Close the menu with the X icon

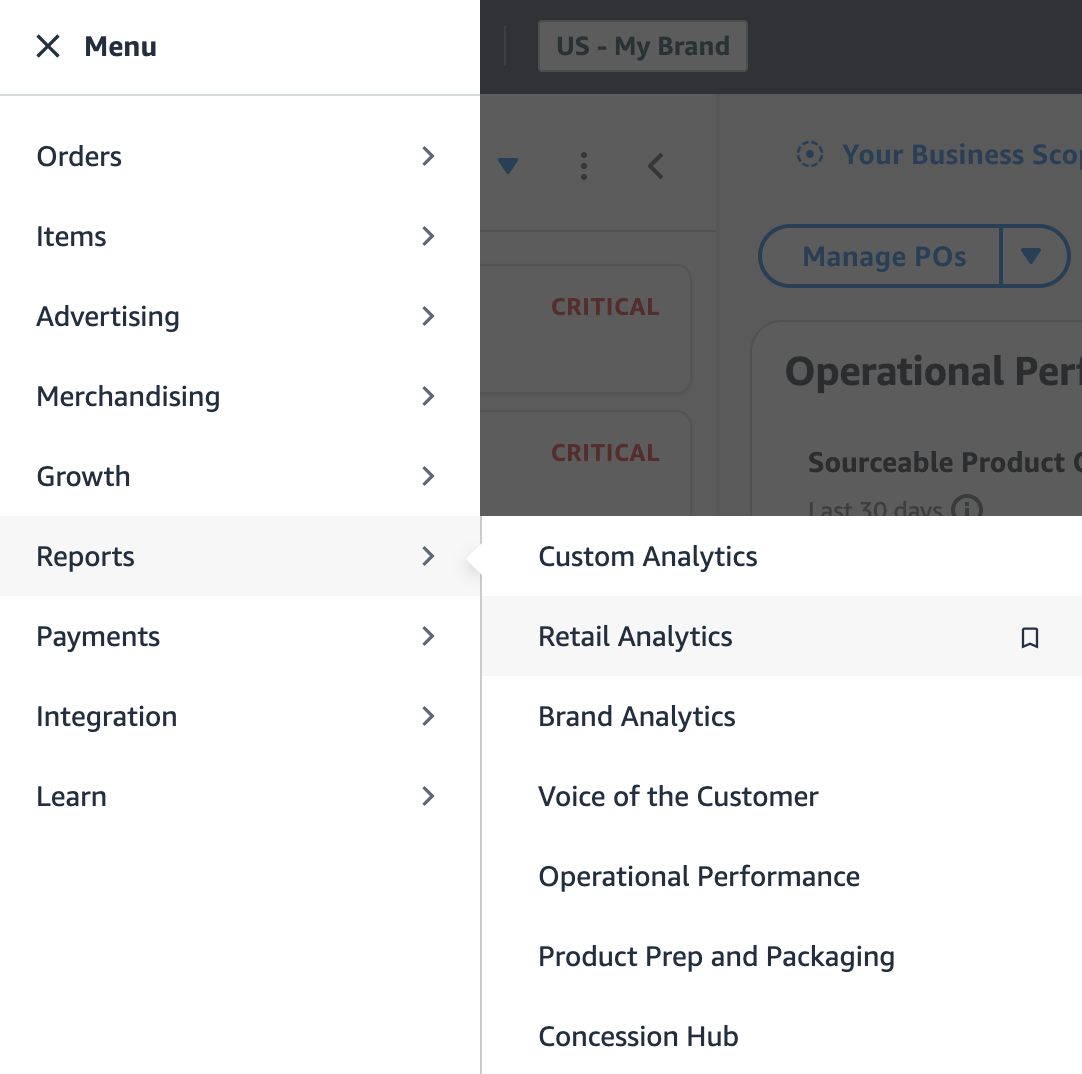click(48, 47)
